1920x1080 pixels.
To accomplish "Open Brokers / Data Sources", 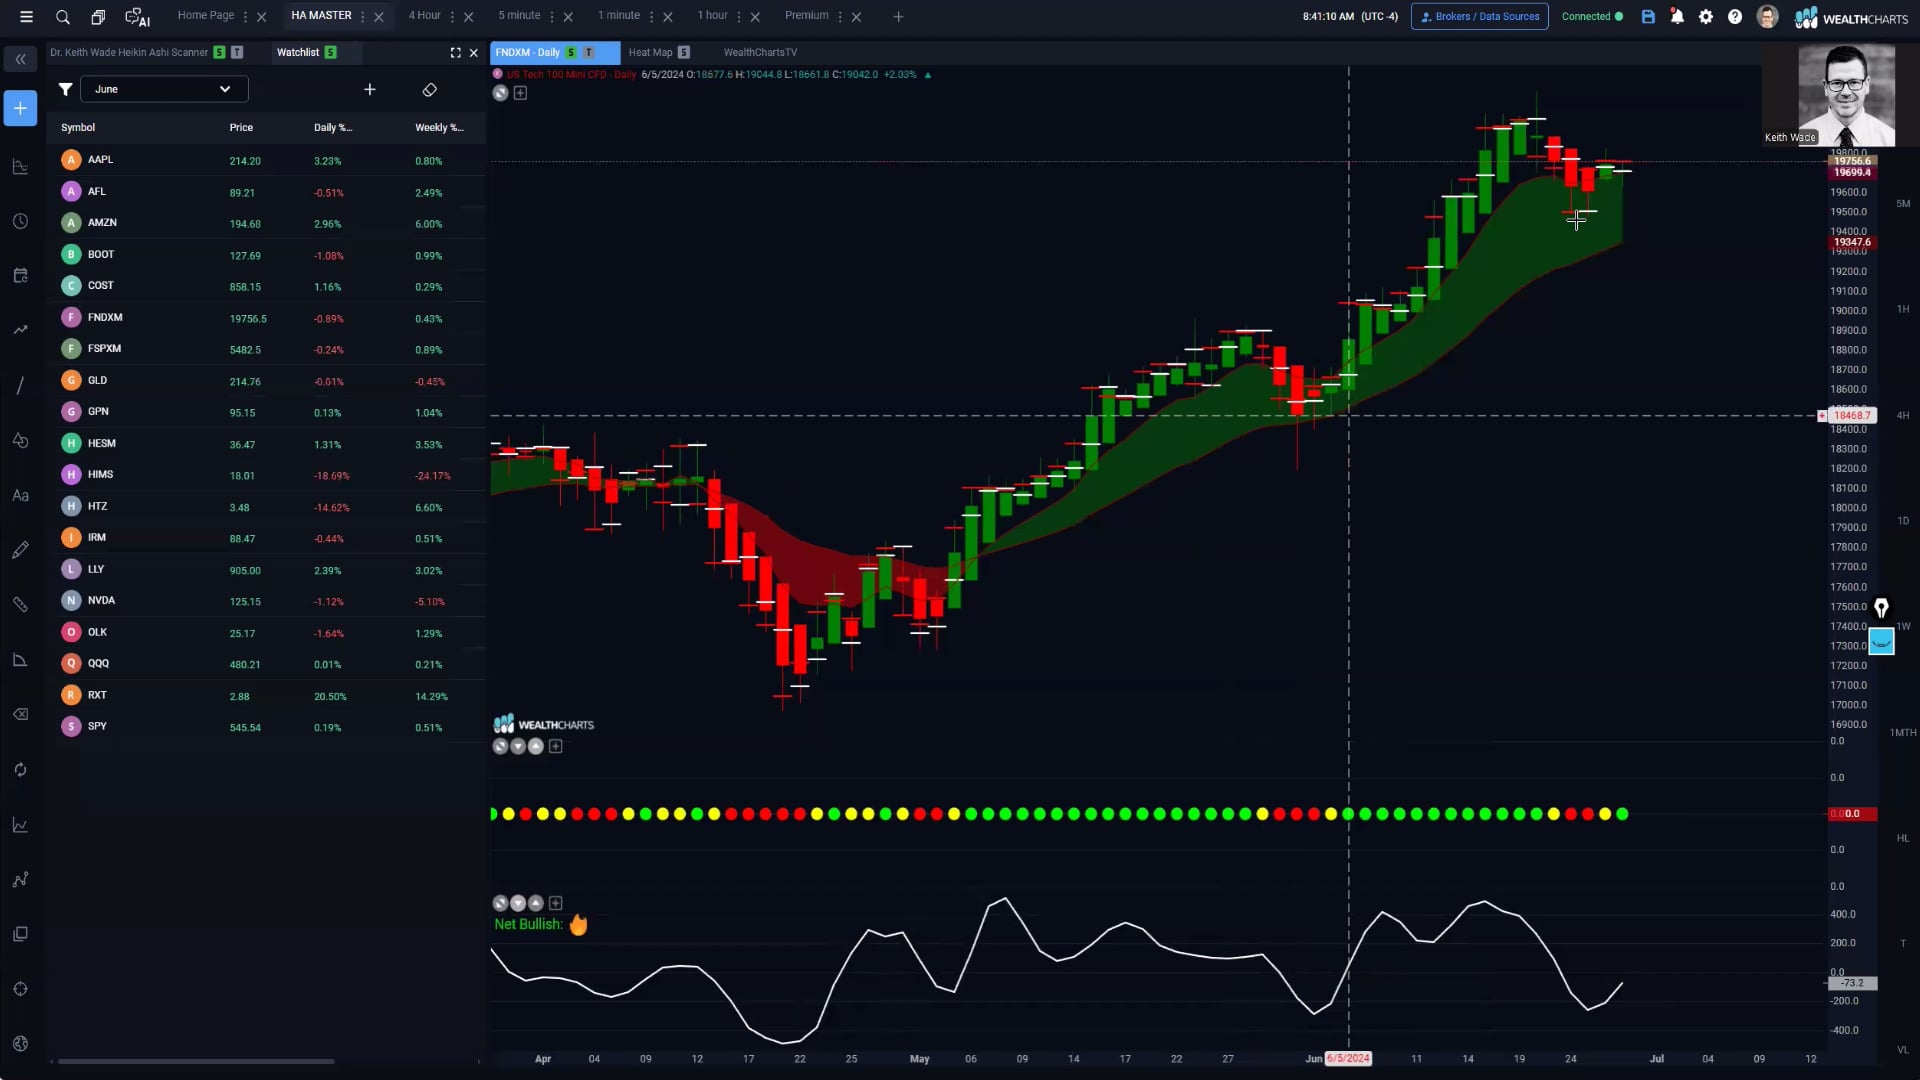I will [x=1479, y=17].
